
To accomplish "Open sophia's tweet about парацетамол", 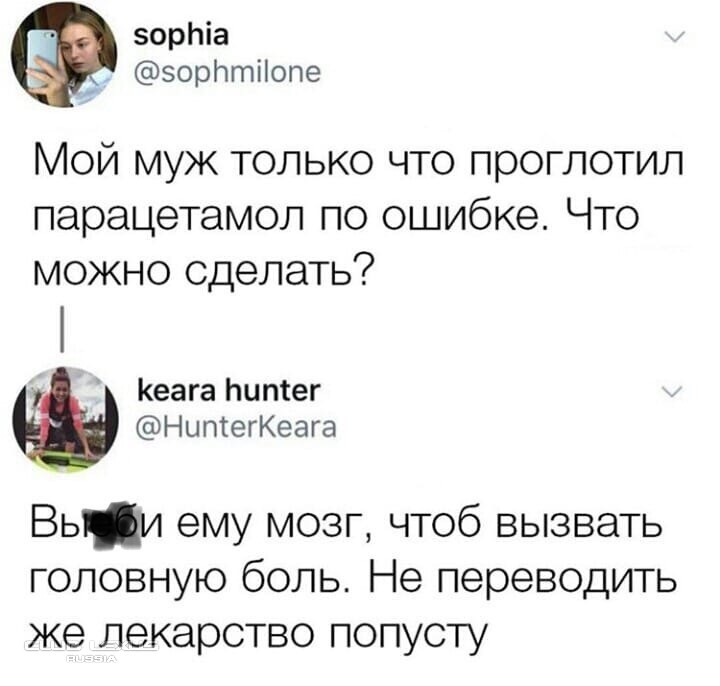I will (359, 215).
